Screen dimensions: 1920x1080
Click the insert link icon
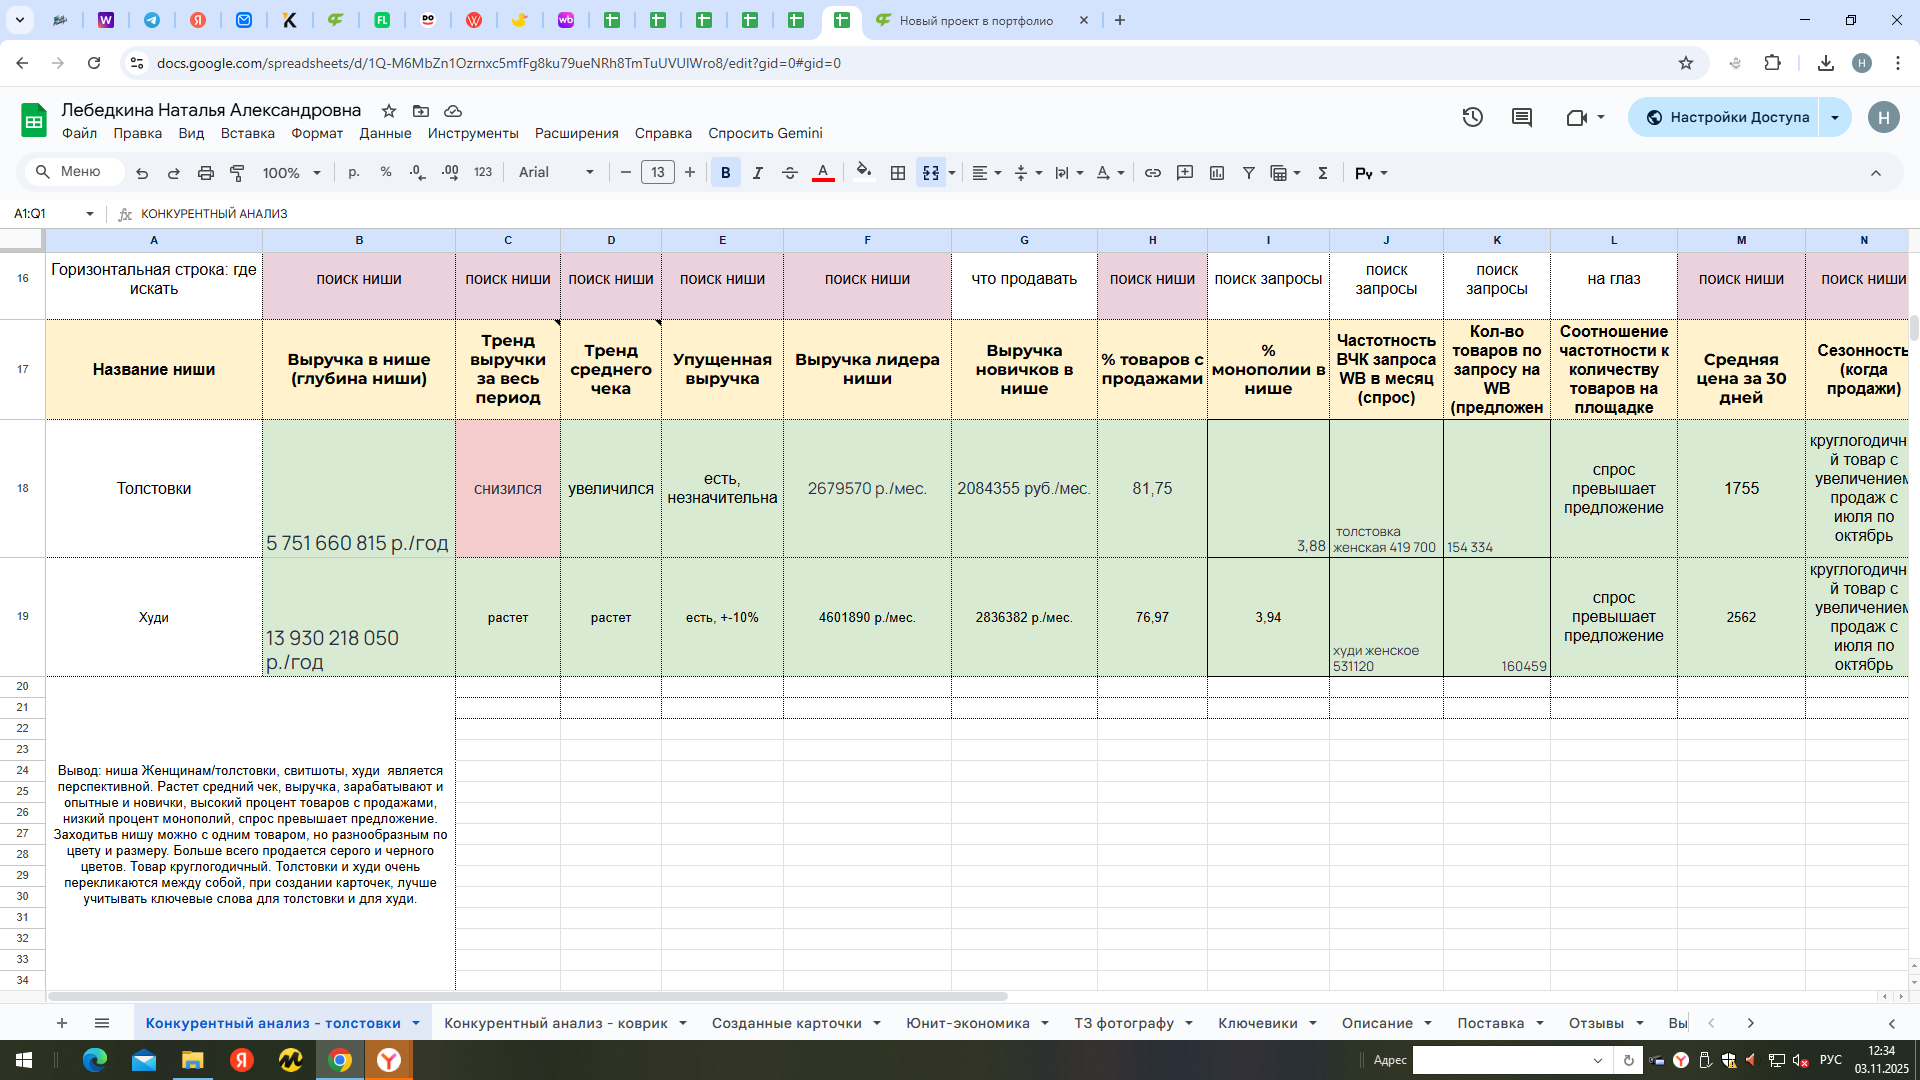tap(1153, 173)
